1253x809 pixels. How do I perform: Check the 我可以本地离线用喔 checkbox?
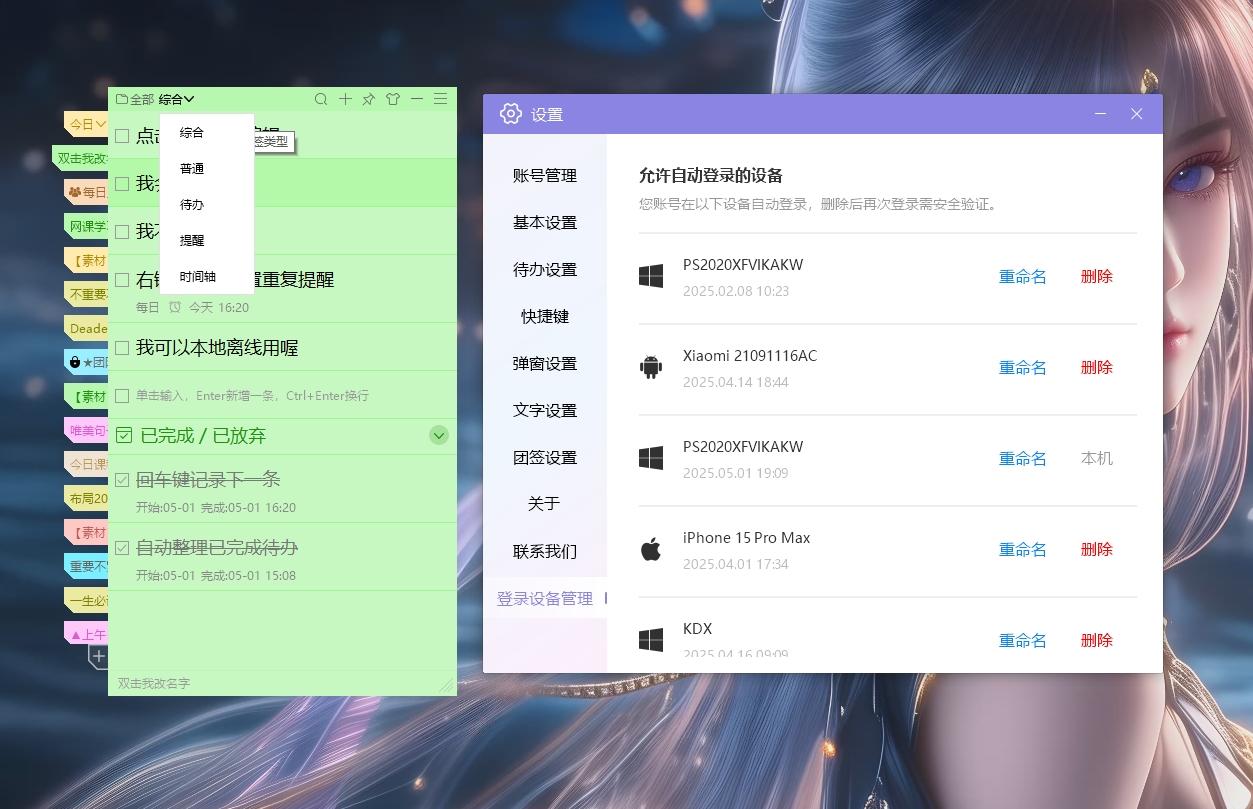pyautogui.click(x=122, y=347)
